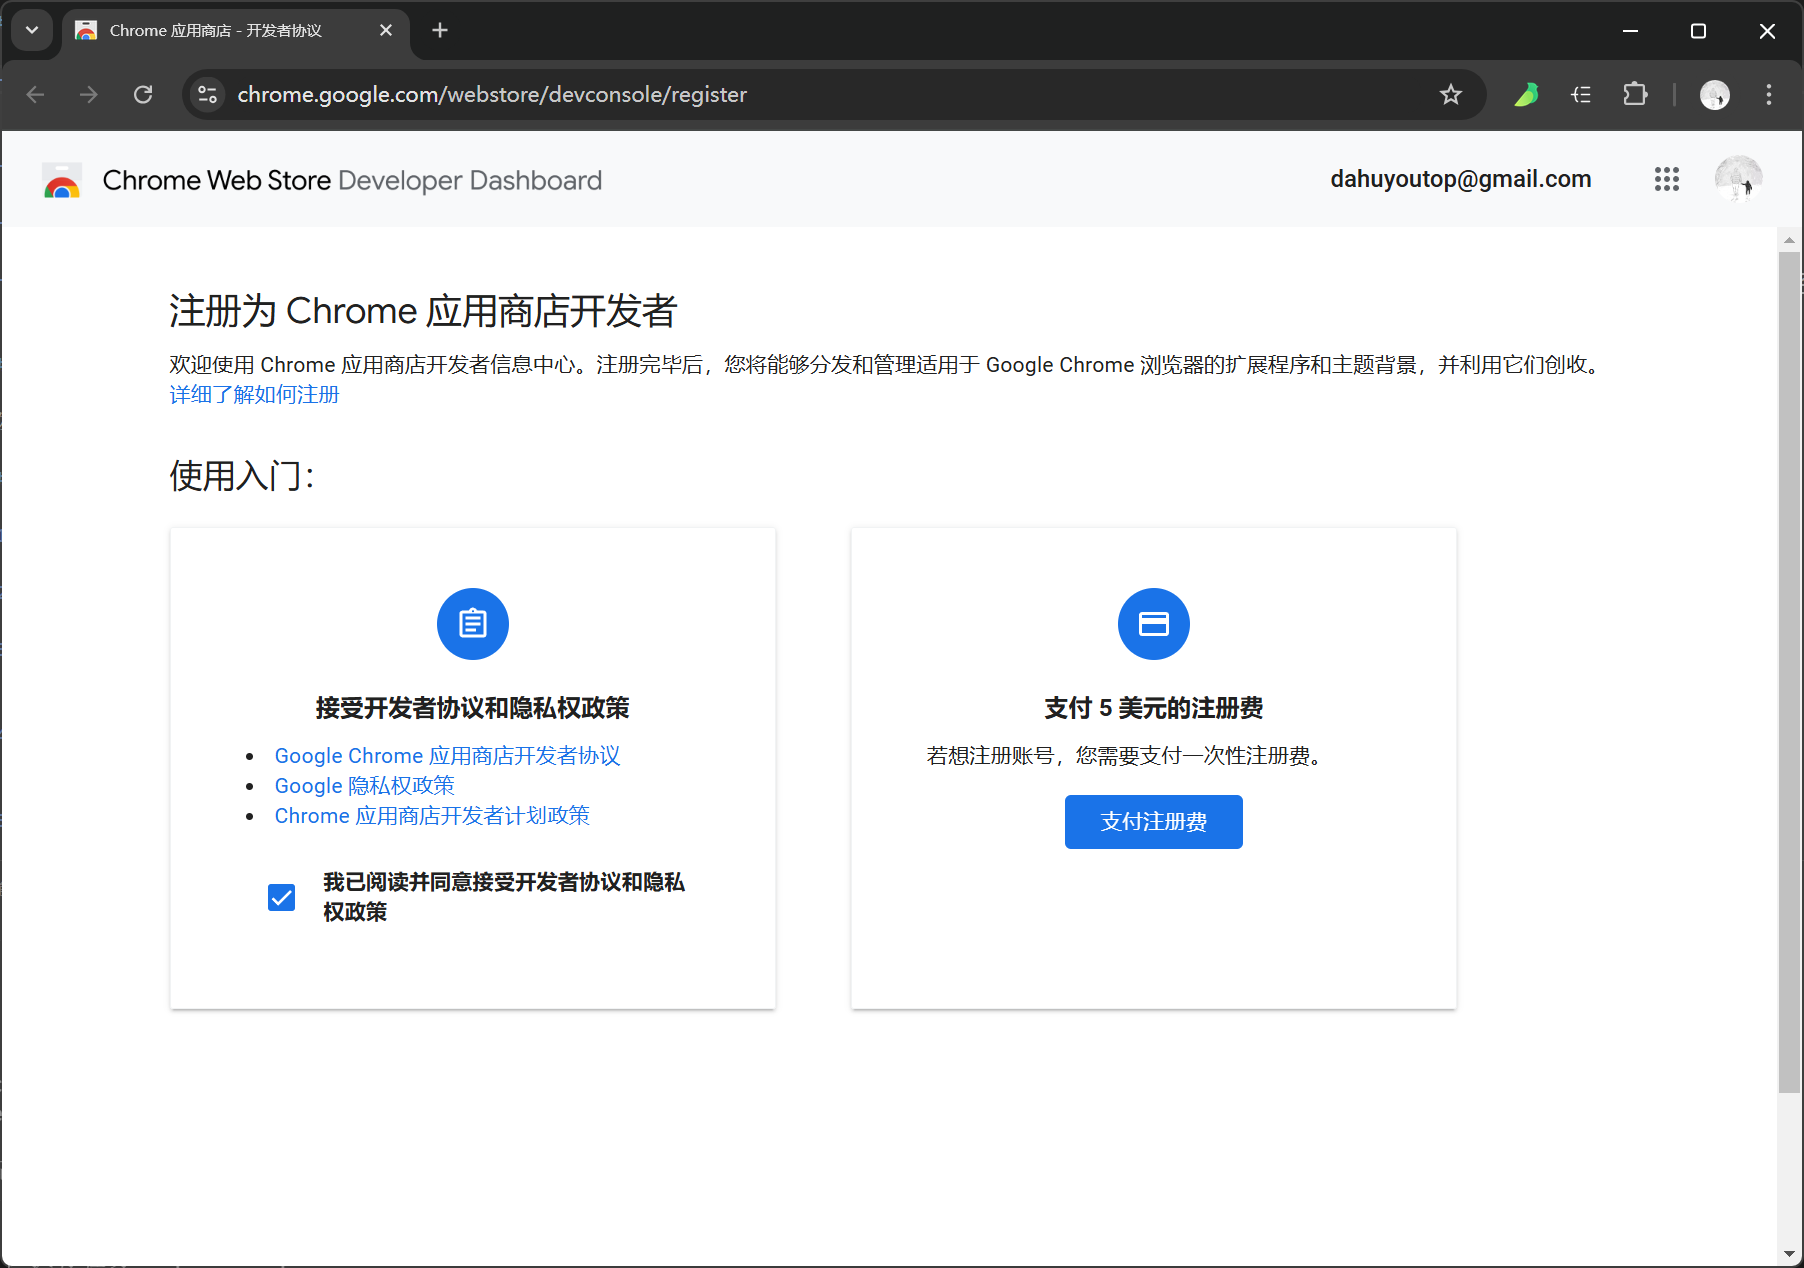This screenshot has width=1804, height=1268.
Task: View site information in the address bar
Action: point(207,94)
